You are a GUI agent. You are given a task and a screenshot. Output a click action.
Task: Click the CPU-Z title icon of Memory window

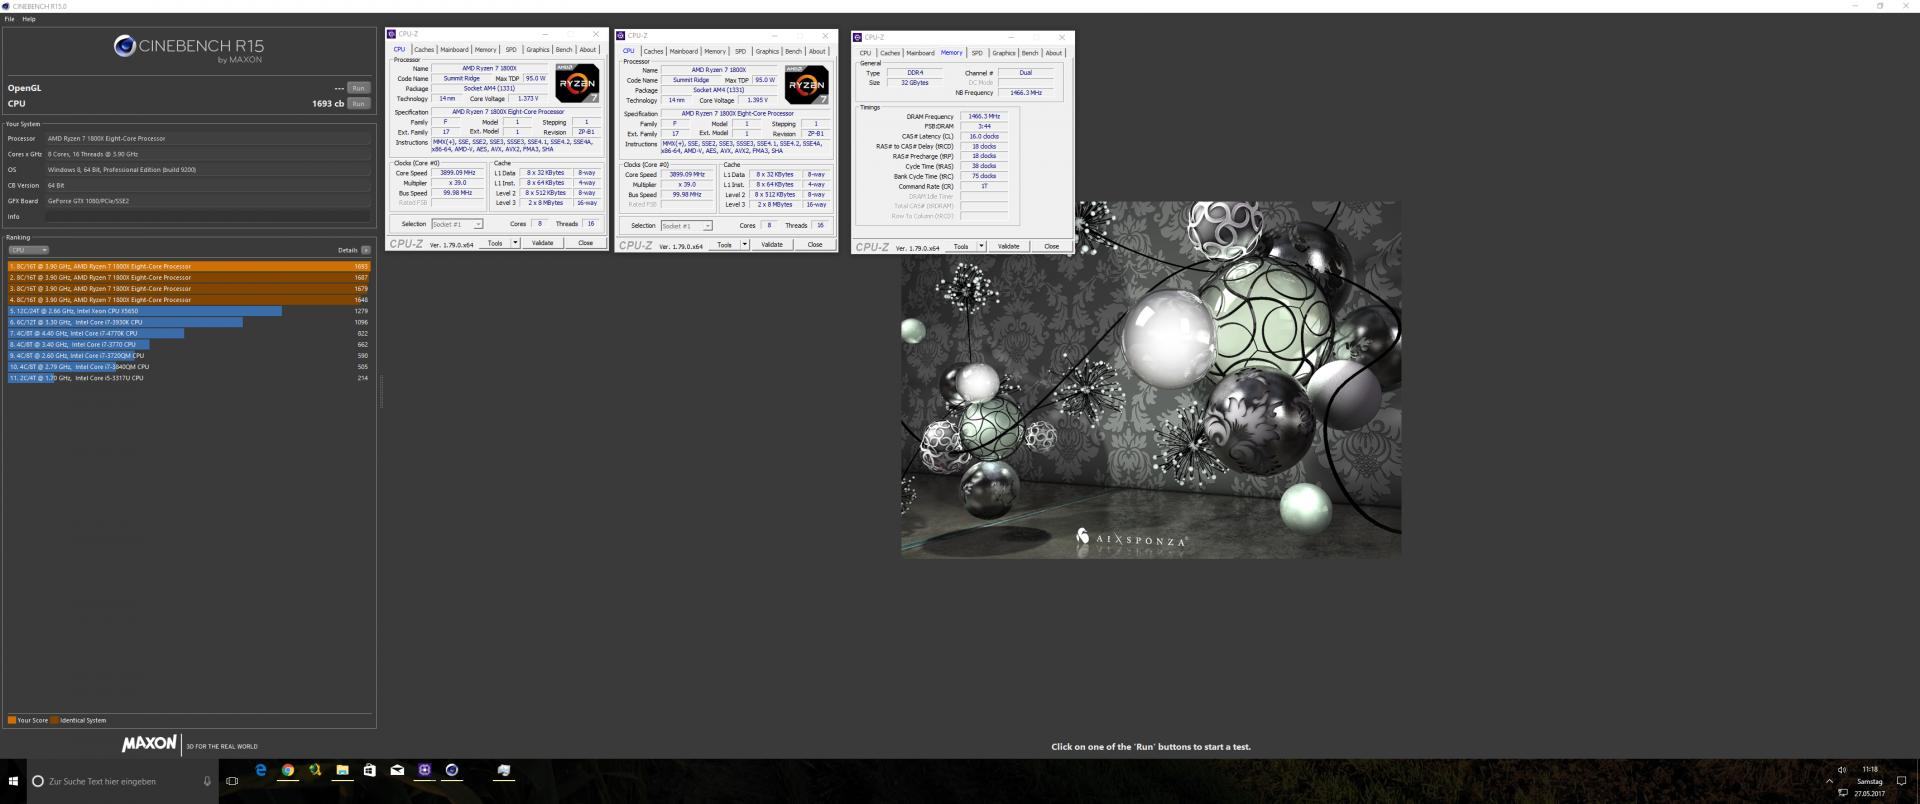point(857,37)
